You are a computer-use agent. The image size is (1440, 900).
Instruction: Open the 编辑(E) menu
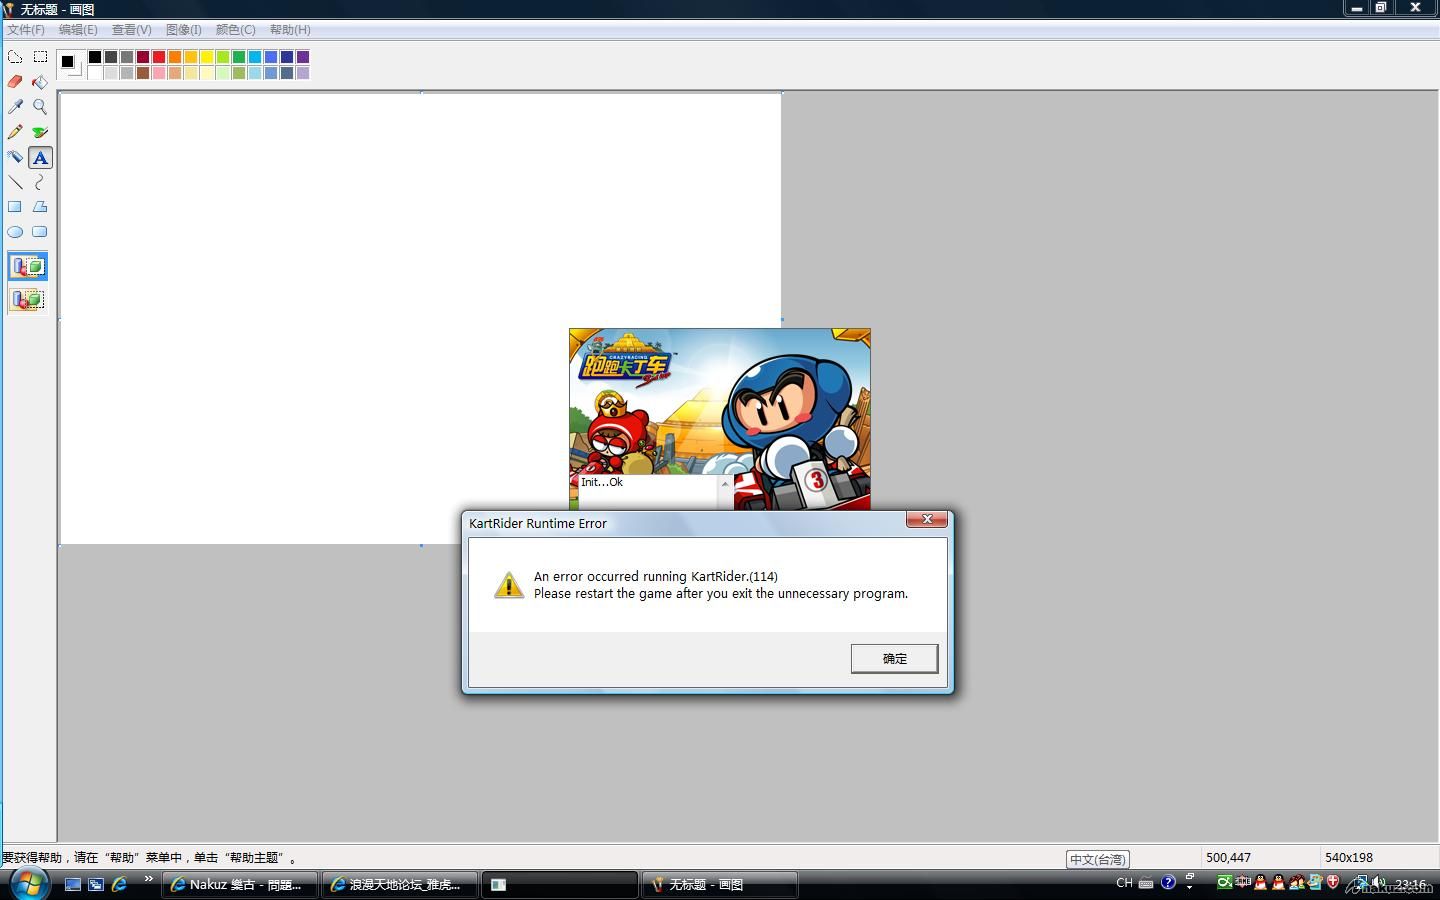pos(78,30)
